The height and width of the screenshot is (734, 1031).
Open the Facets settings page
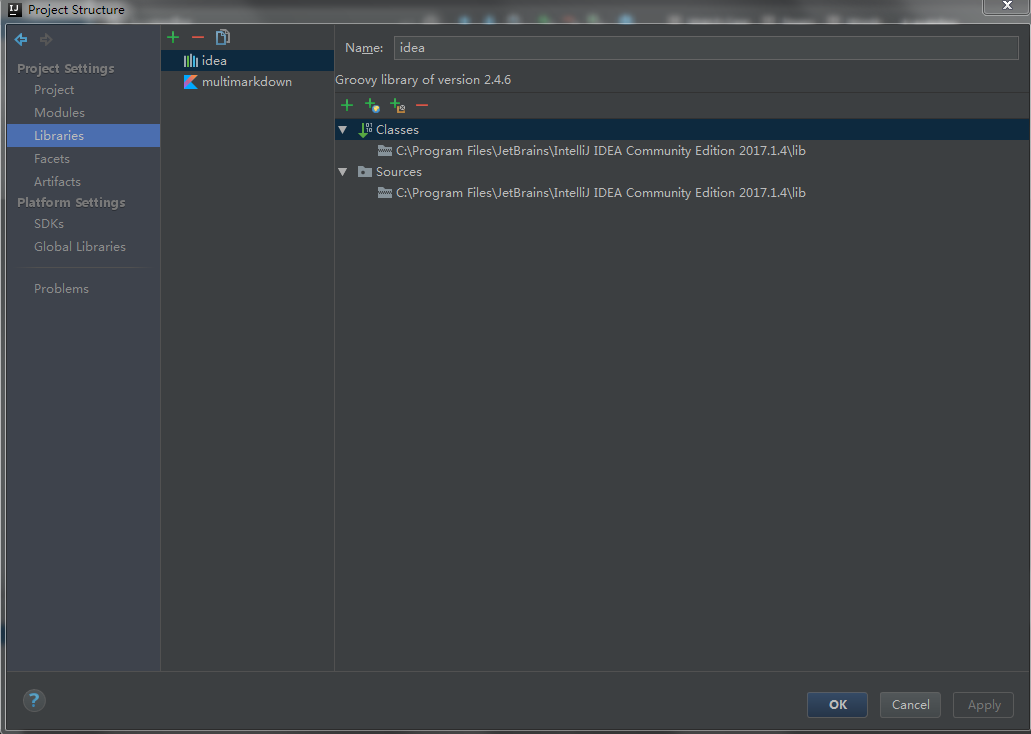click(52, 159)
